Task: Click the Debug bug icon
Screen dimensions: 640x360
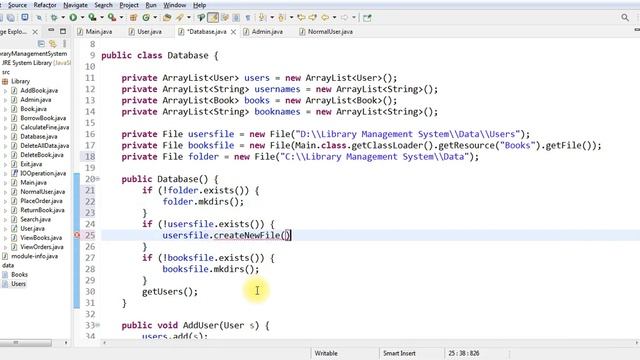Action: (54, 18)
